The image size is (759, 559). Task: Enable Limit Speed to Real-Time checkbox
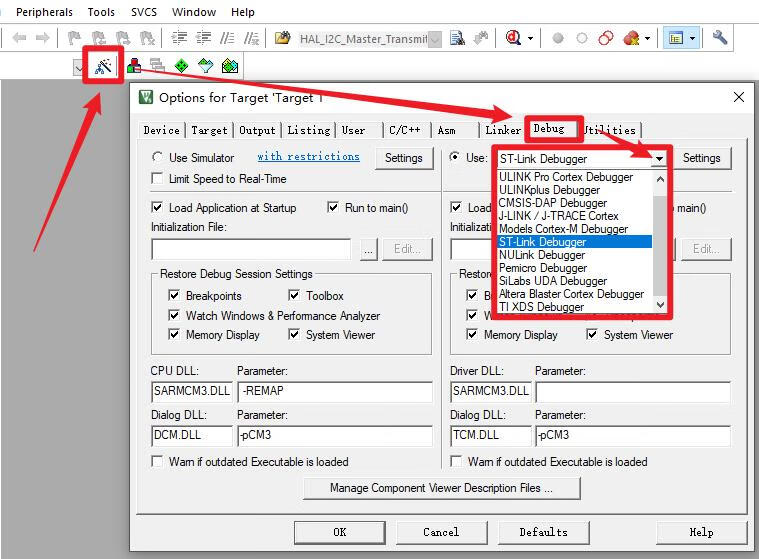158,179
